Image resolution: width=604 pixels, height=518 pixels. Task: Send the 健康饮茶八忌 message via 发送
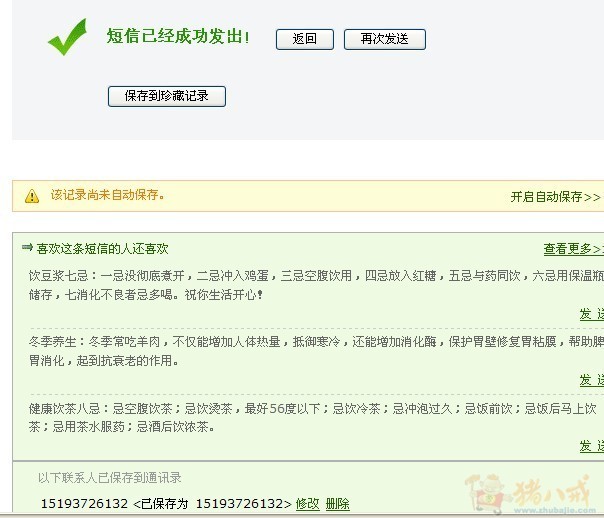[x=591, y=446]
